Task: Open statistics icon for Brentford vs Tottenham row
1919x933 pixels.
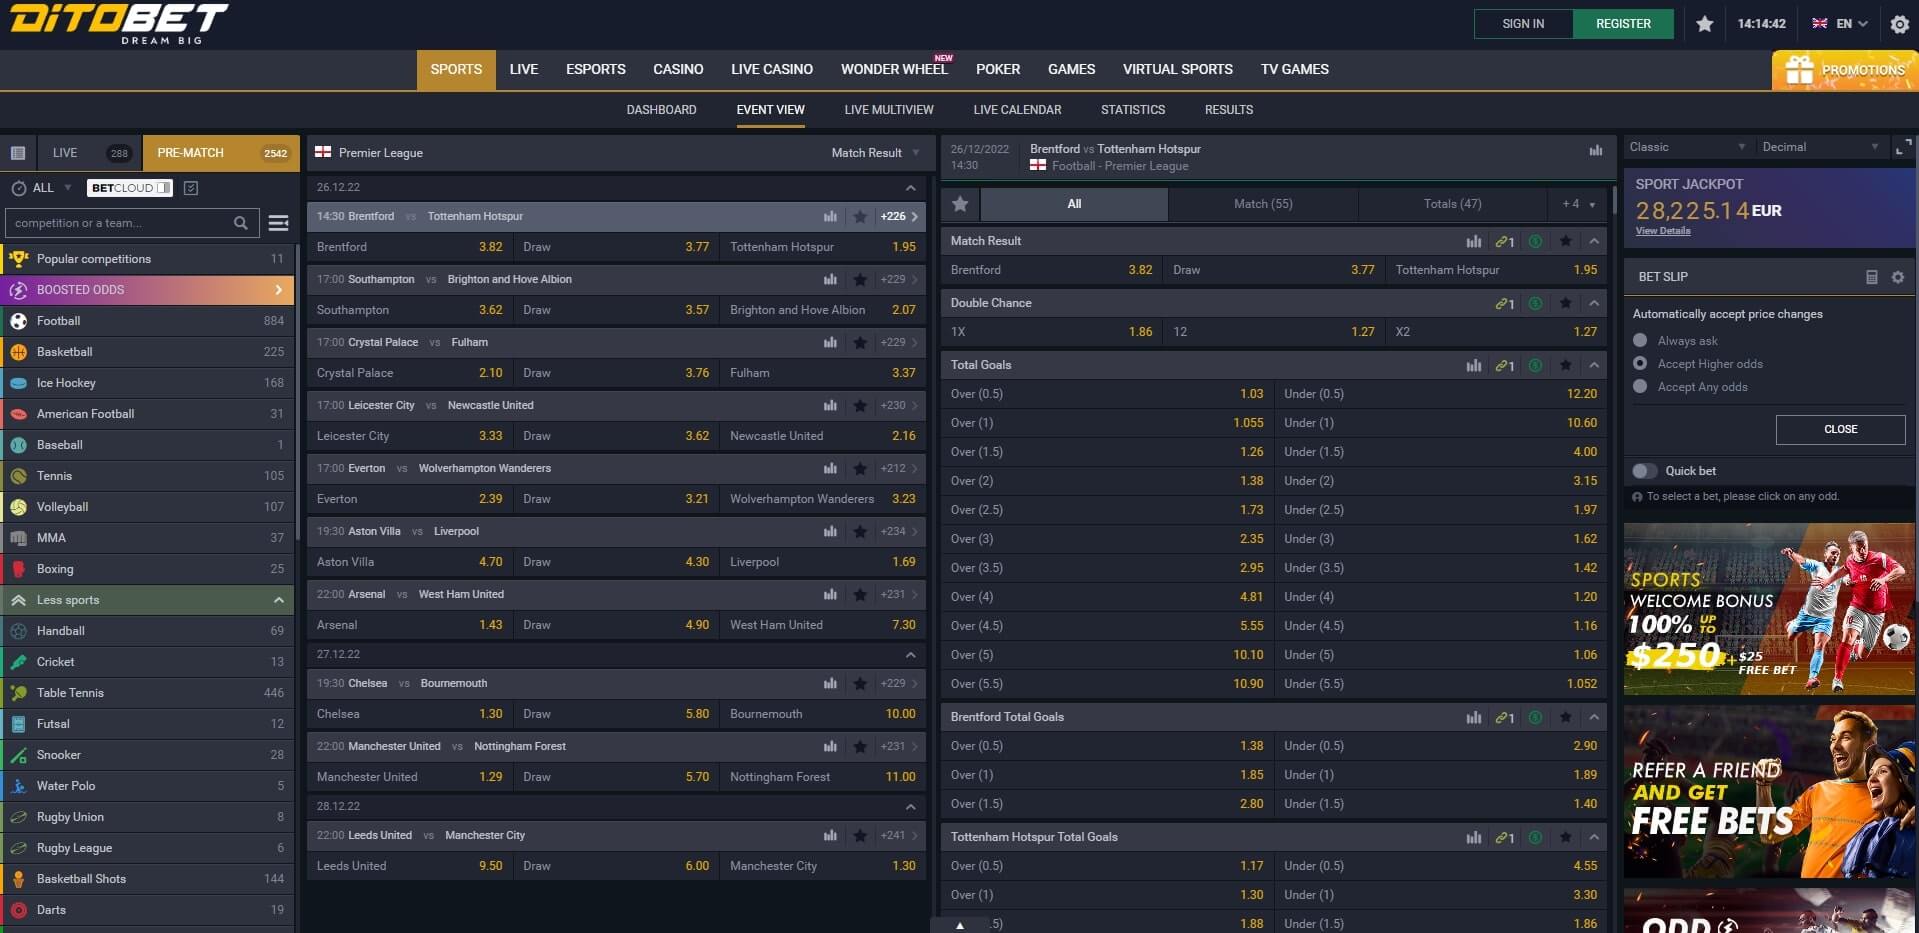Action: coord(830,216)
